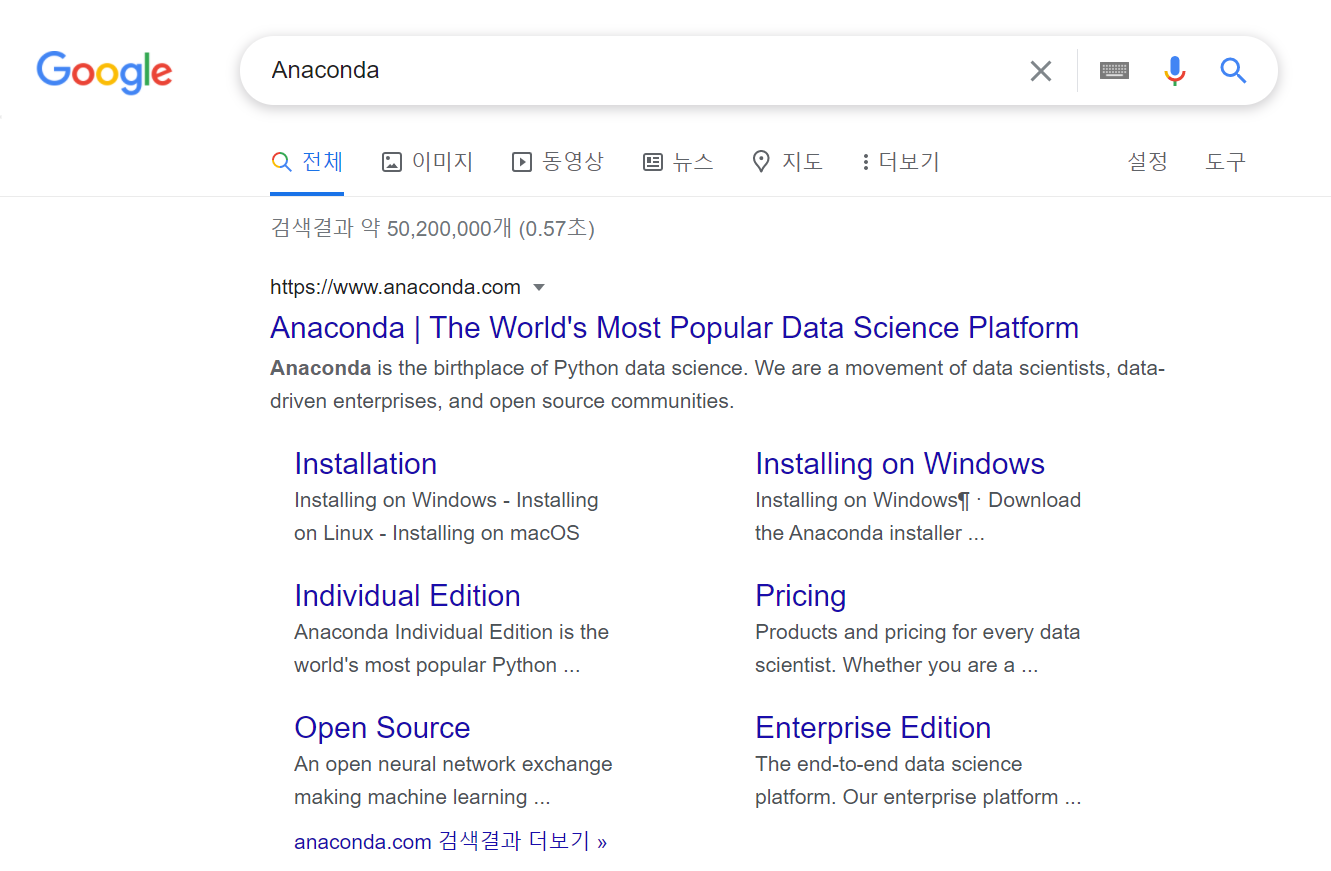The width and height of the screenshot is (1331, 871).
Task: Click into the search field containing Anaconda
Action: tap(640, 71)
